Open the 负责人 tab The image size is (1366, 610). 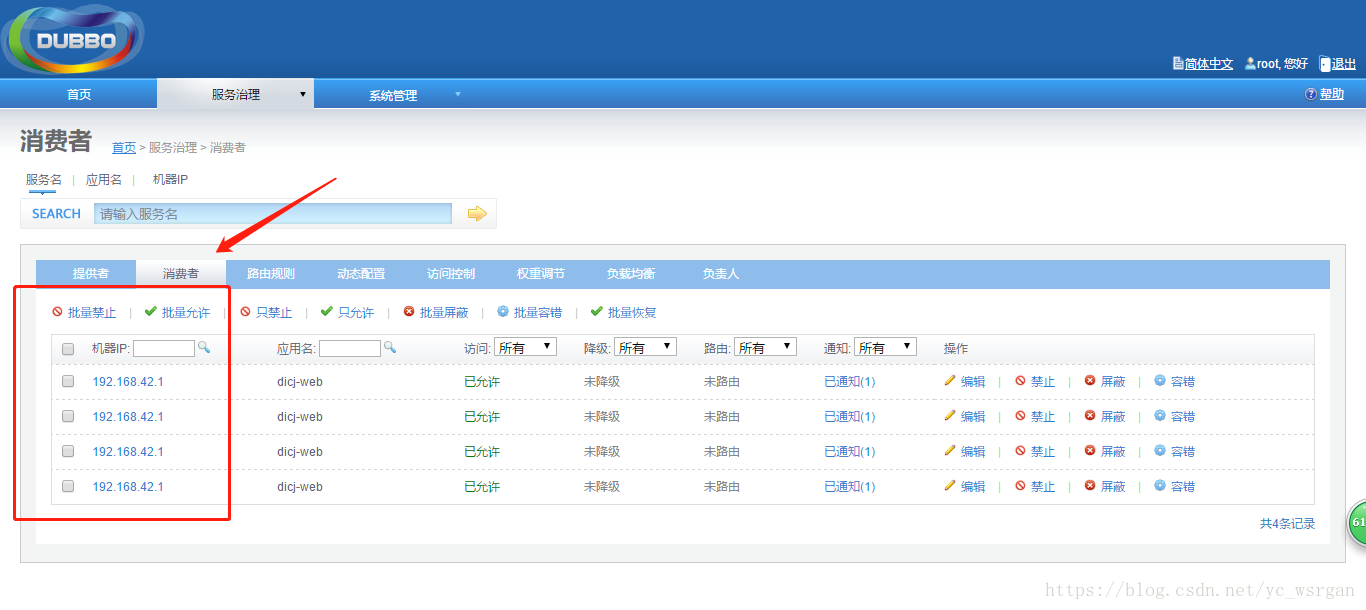coord(721,274)
